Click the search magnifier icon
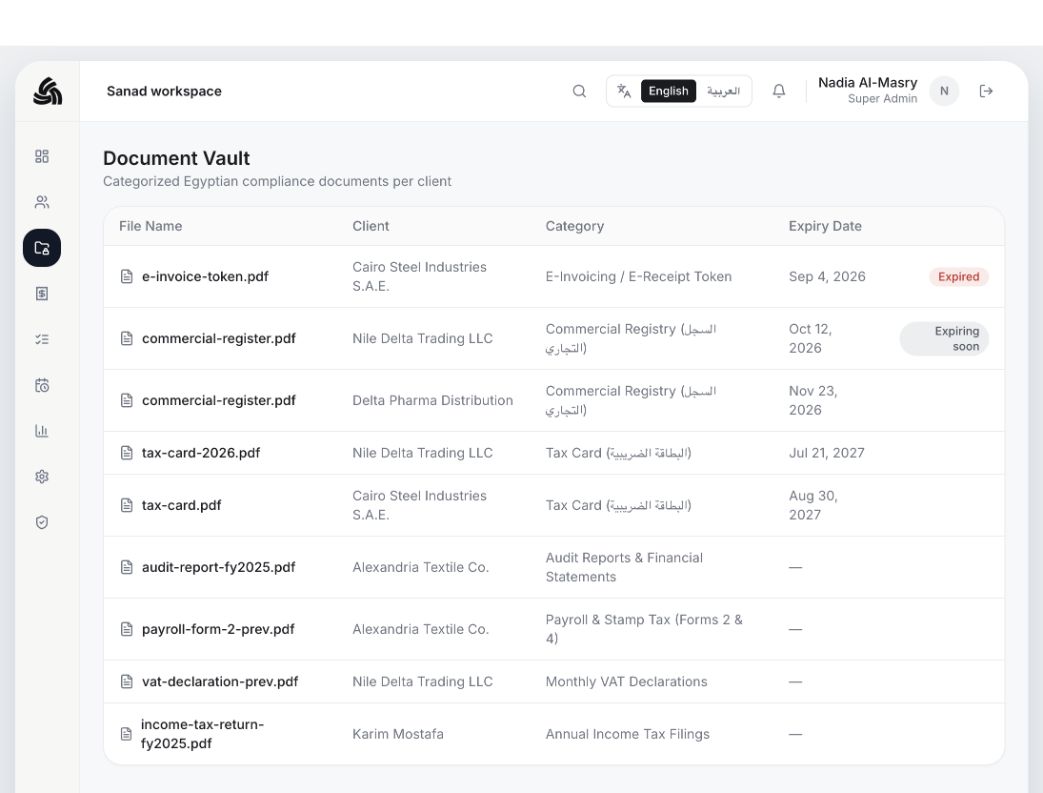 pos(579,91)
